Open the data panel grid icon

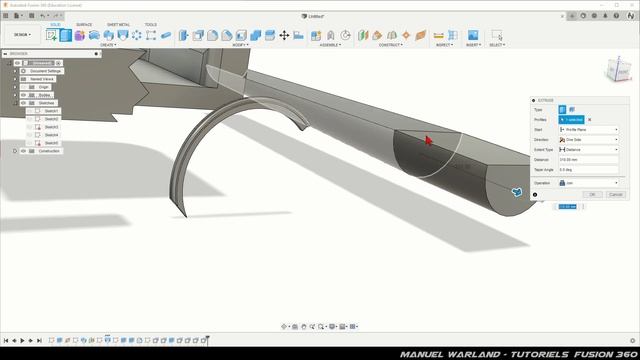(x=6, y=16)
